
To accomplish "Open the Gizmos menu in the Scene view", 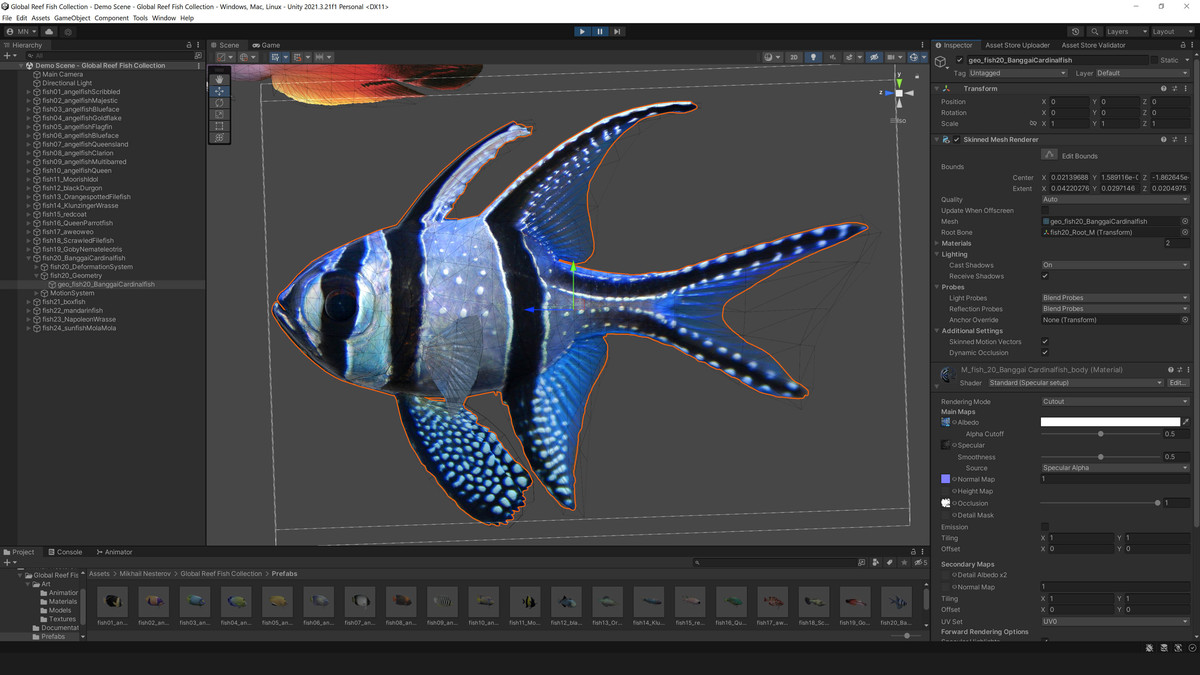I will (x=914, y=57).
